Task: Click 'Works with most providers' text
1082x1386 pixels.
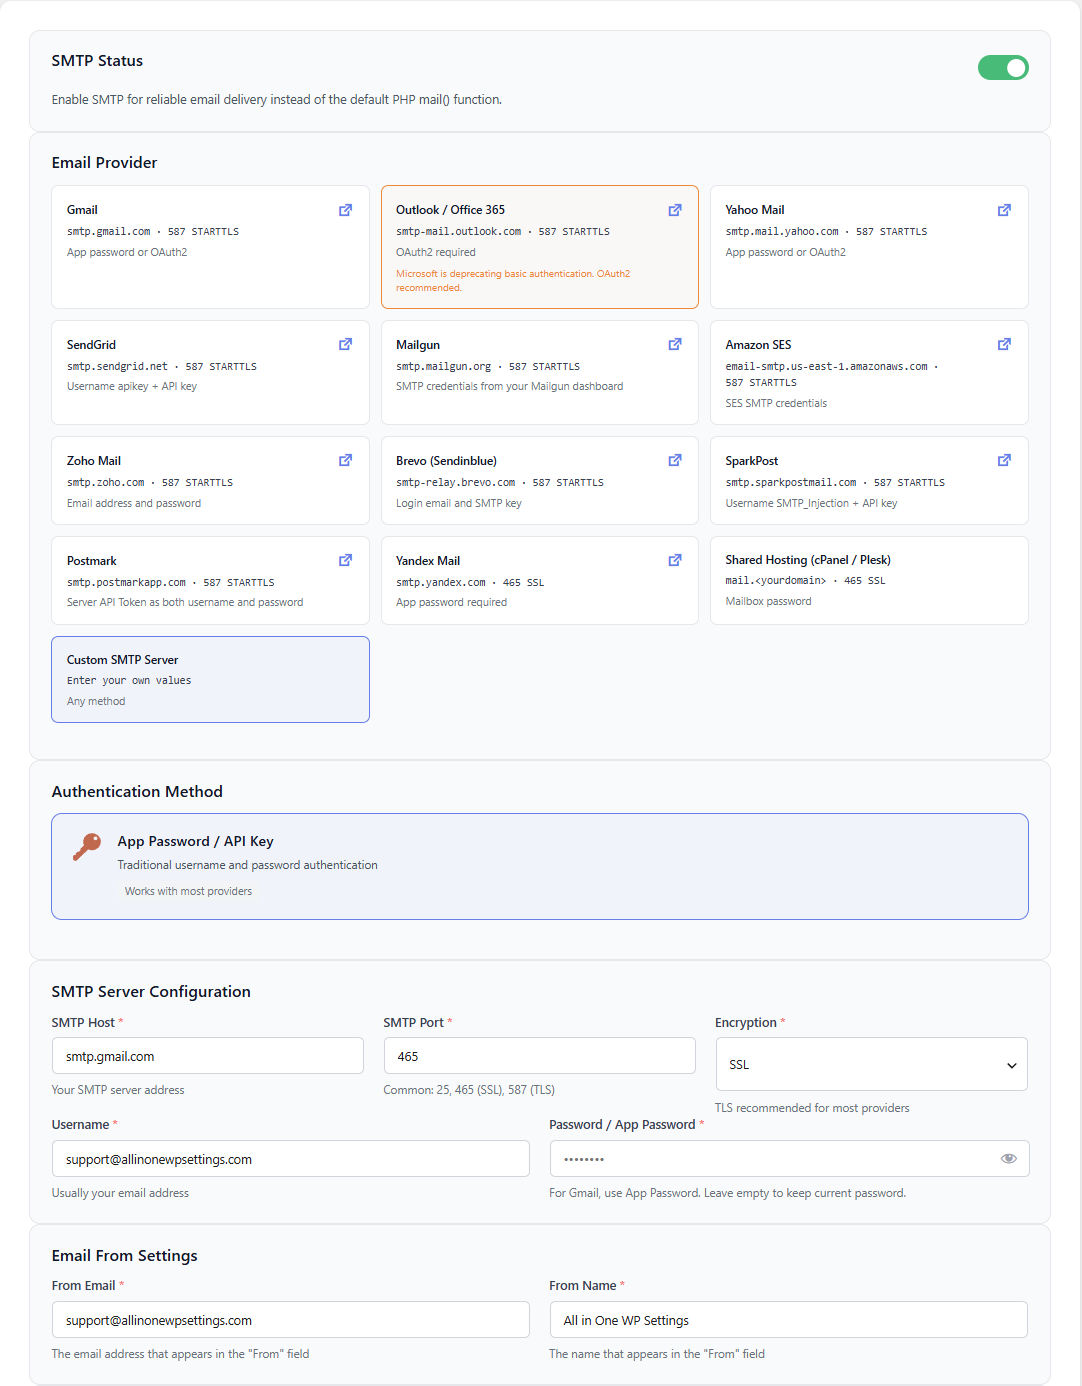Action: [188, 891]
